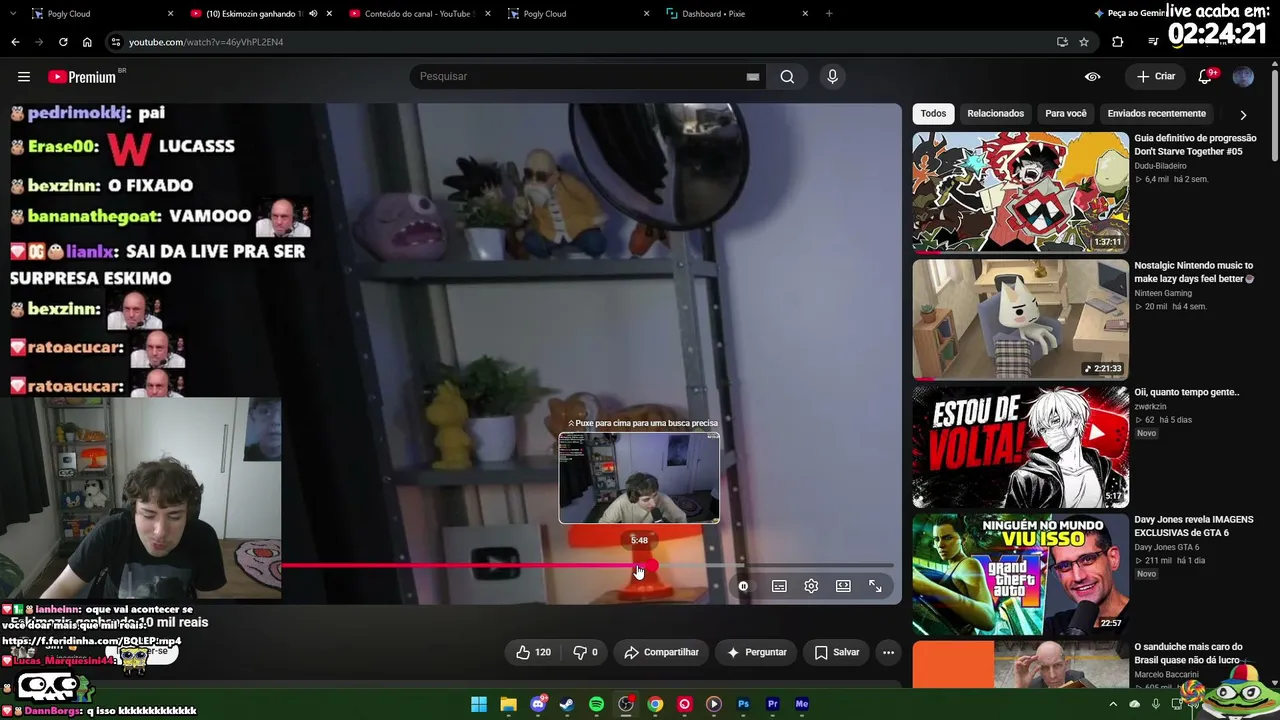Click the video progress scrubber handle
The image size is (1280, 720).
click(651, 567)
